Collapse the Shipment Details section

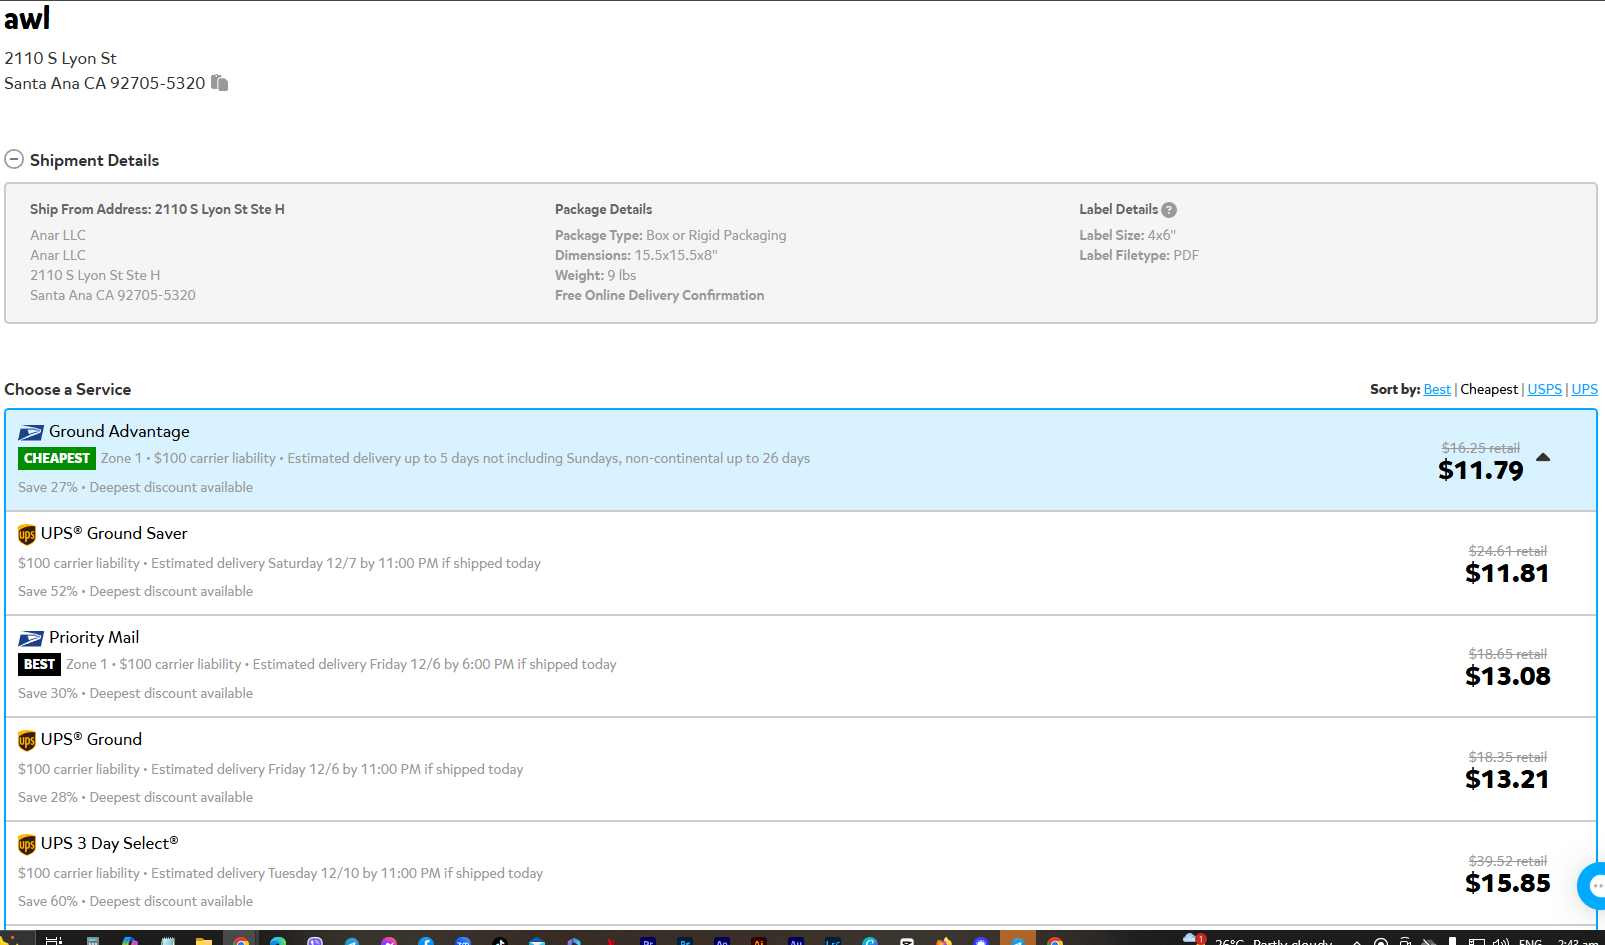tap(14, 160)
